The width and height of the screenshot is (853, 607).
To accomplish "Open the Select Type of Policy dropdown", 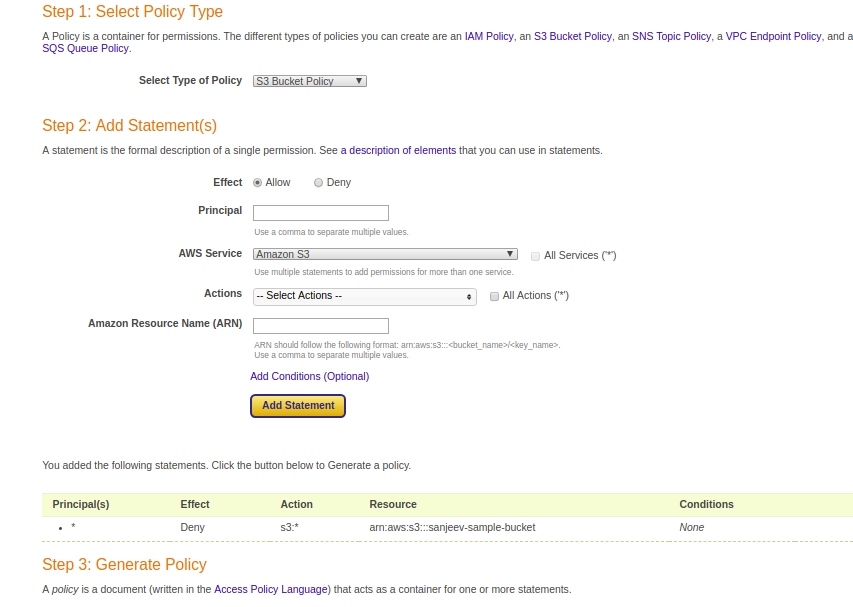I will pyautogui.click(x=310, y=81).
